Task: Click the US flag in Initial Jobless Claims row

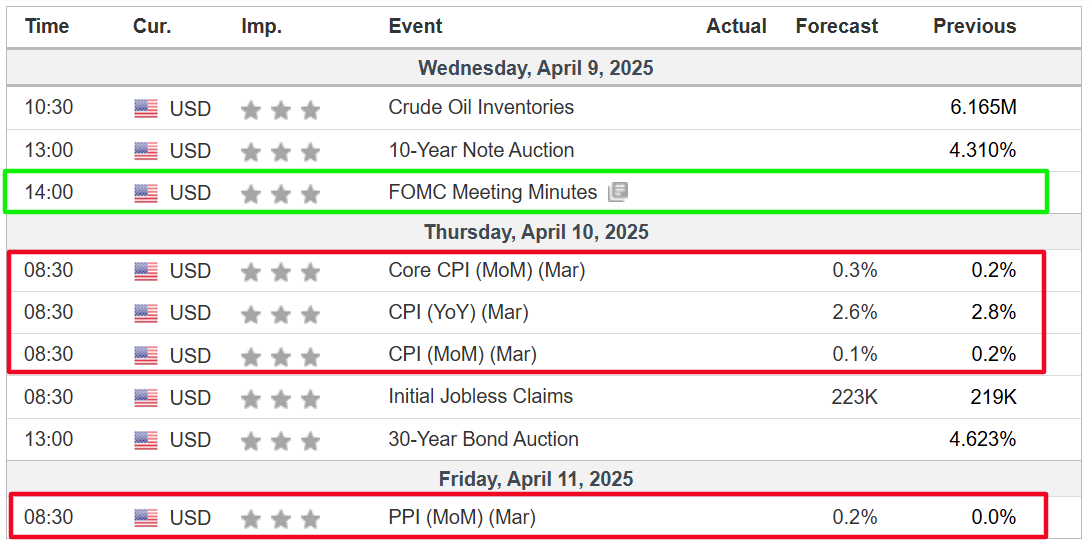Action: click(x=146, y=398)
